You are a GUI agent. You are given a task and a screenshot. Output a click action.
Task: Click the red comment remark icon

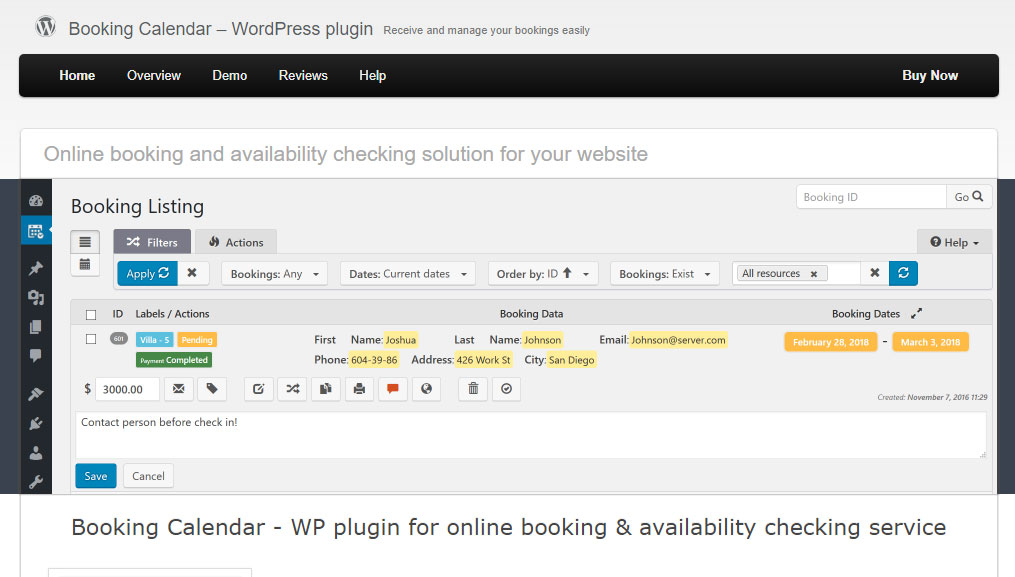(x=393, y=389)
